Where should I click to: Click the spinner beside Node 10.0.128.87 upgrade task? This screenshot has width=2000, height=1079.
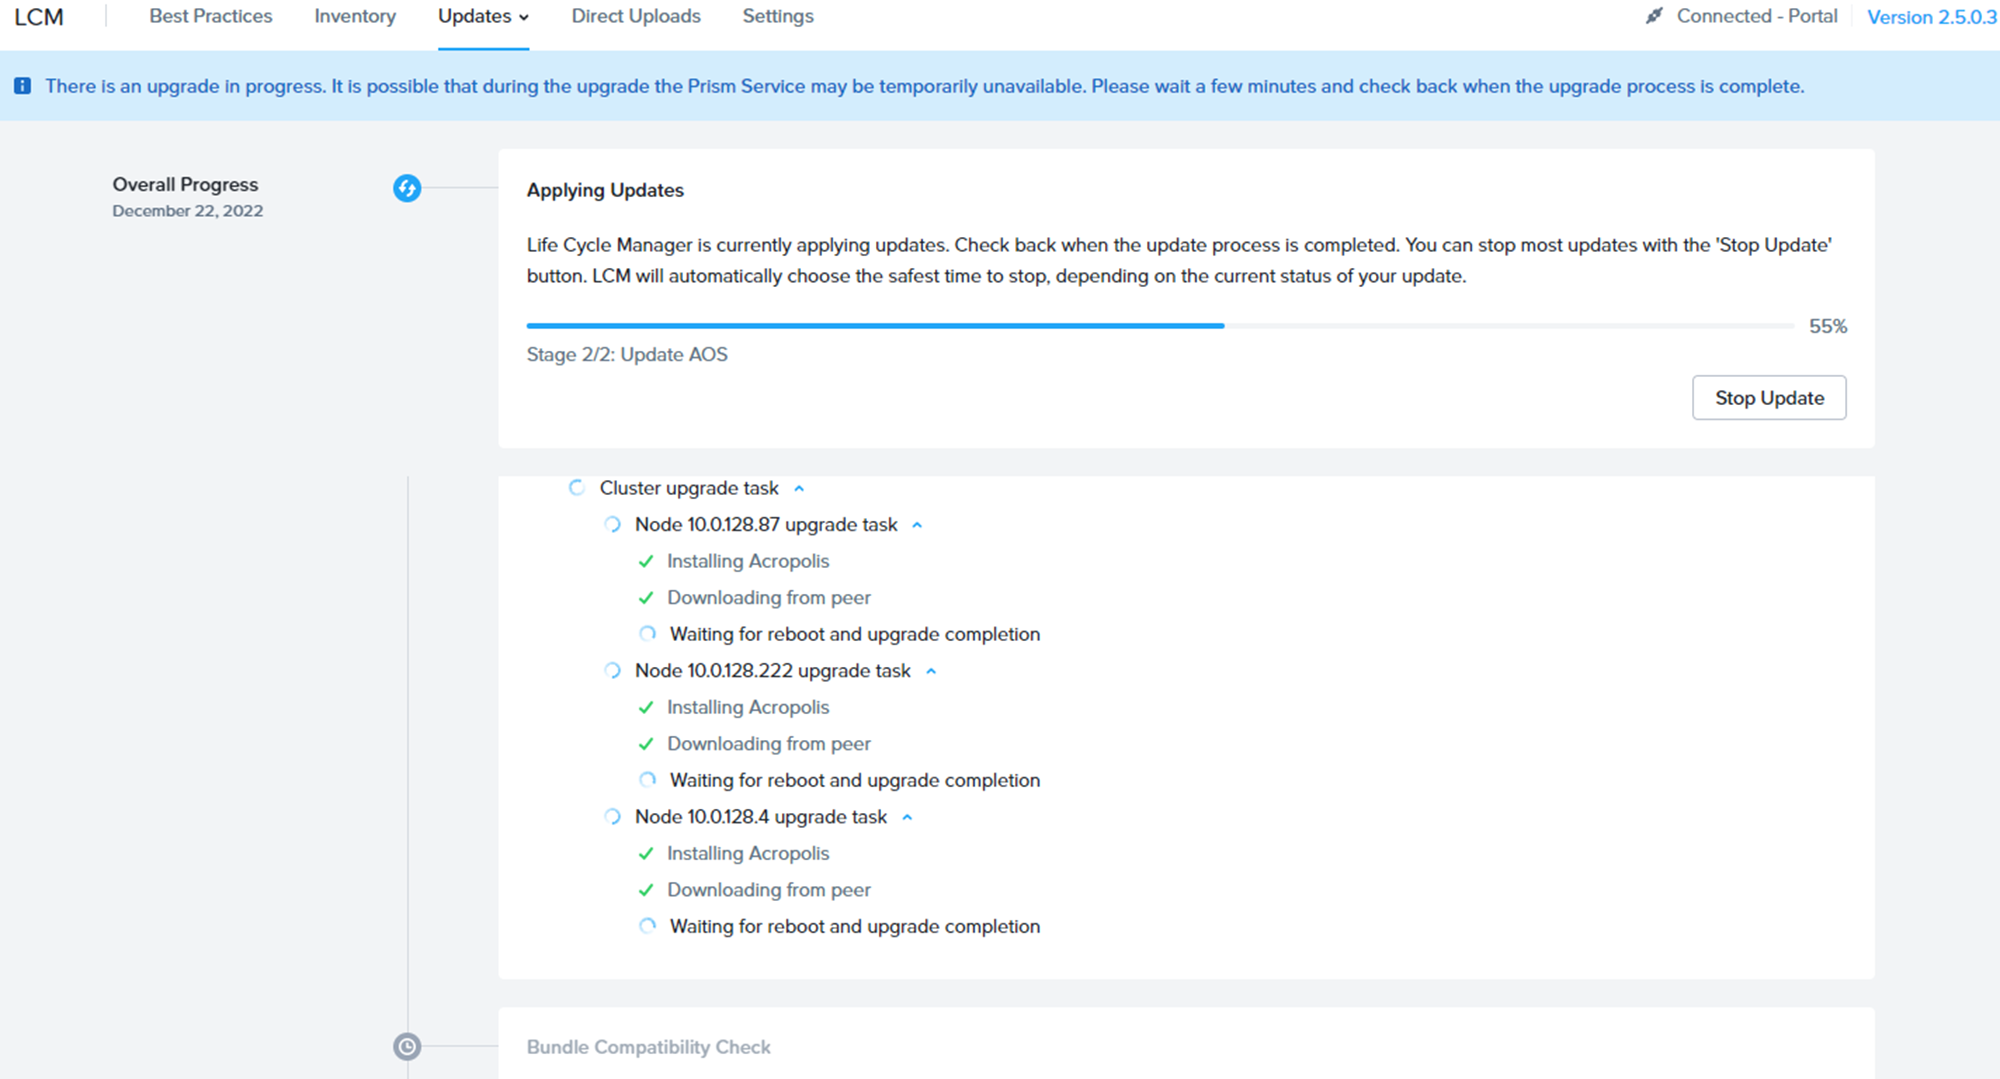tap(612, 525)
